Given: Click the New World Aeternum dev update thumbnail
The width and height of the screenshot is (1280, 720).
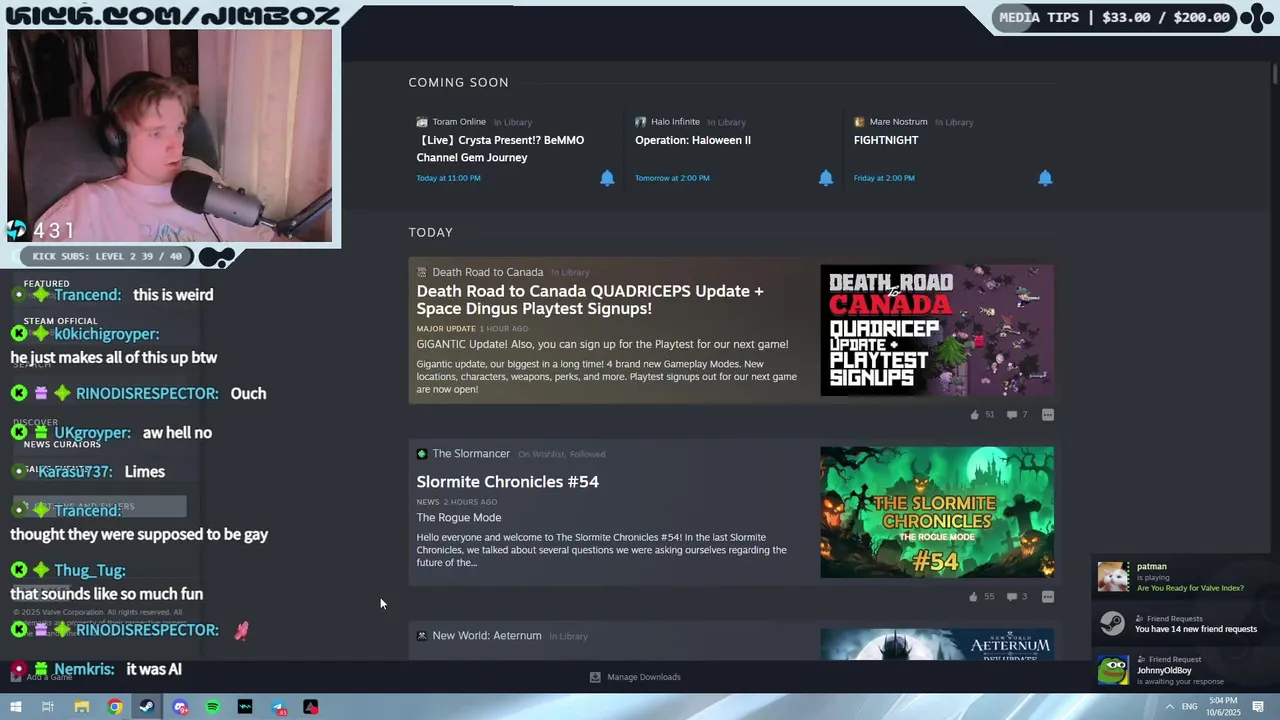Looking at the screenshot, I should [937, 644].
